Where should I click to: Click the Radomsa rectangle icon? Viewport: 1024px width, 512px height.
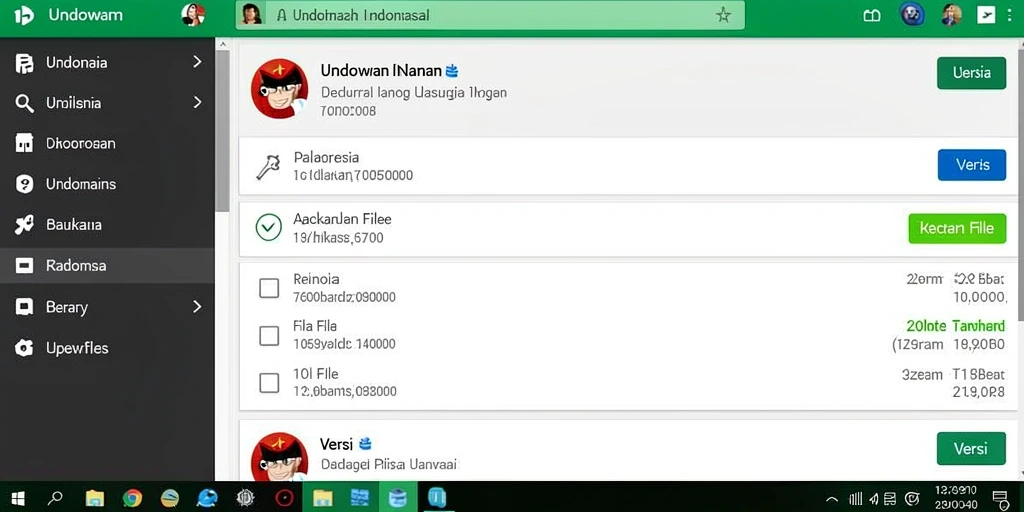(x=24, y=266)
